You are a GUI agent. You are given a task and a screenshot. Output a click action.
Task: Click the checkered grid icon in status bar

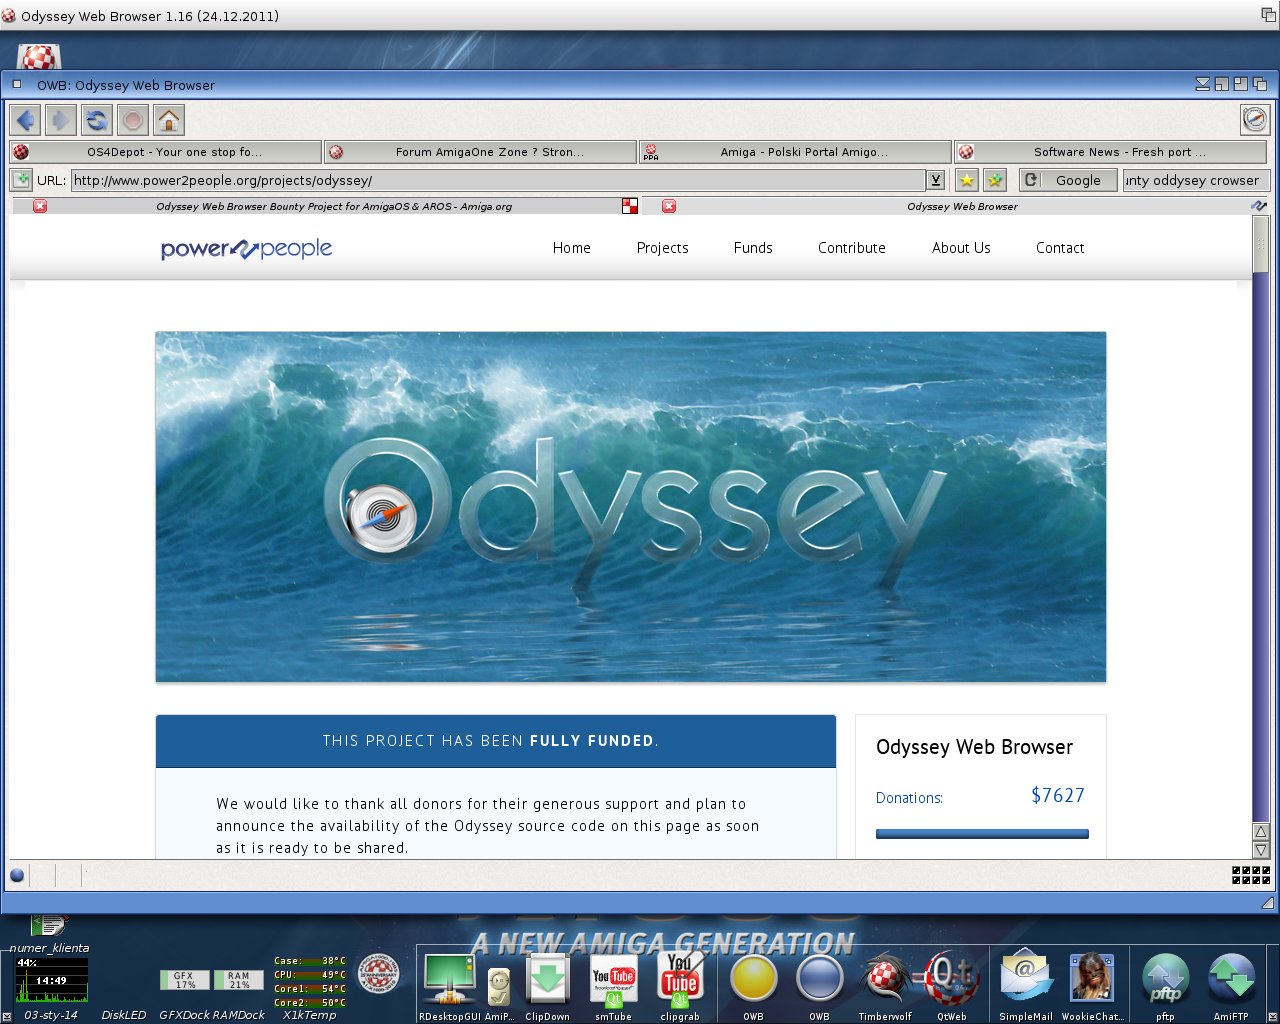click(x=1251, y=876)
